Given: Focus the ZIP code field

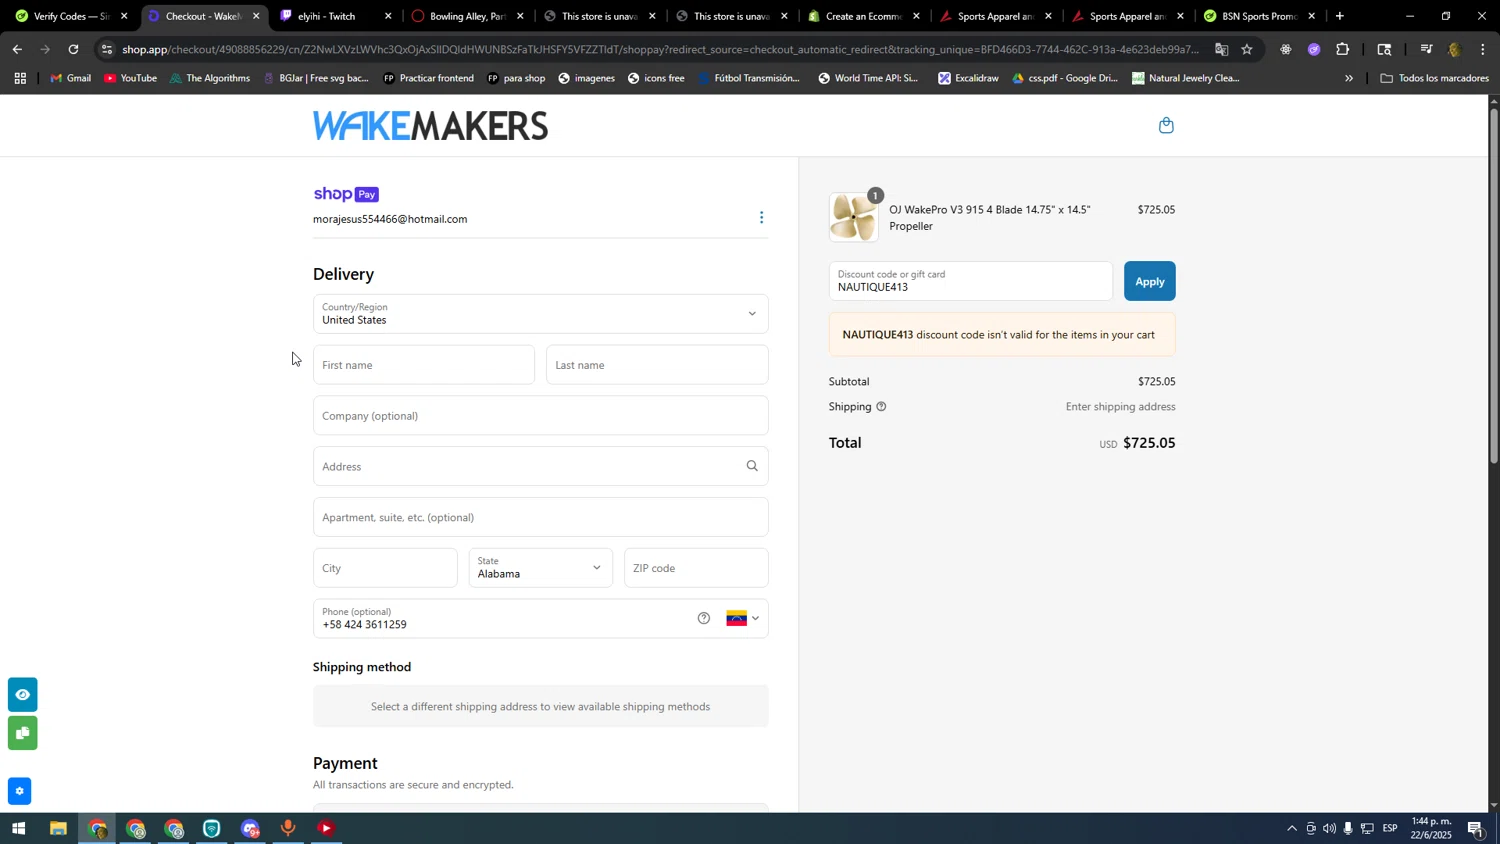Looking at the screenshot, I should [x=696, y=568].
